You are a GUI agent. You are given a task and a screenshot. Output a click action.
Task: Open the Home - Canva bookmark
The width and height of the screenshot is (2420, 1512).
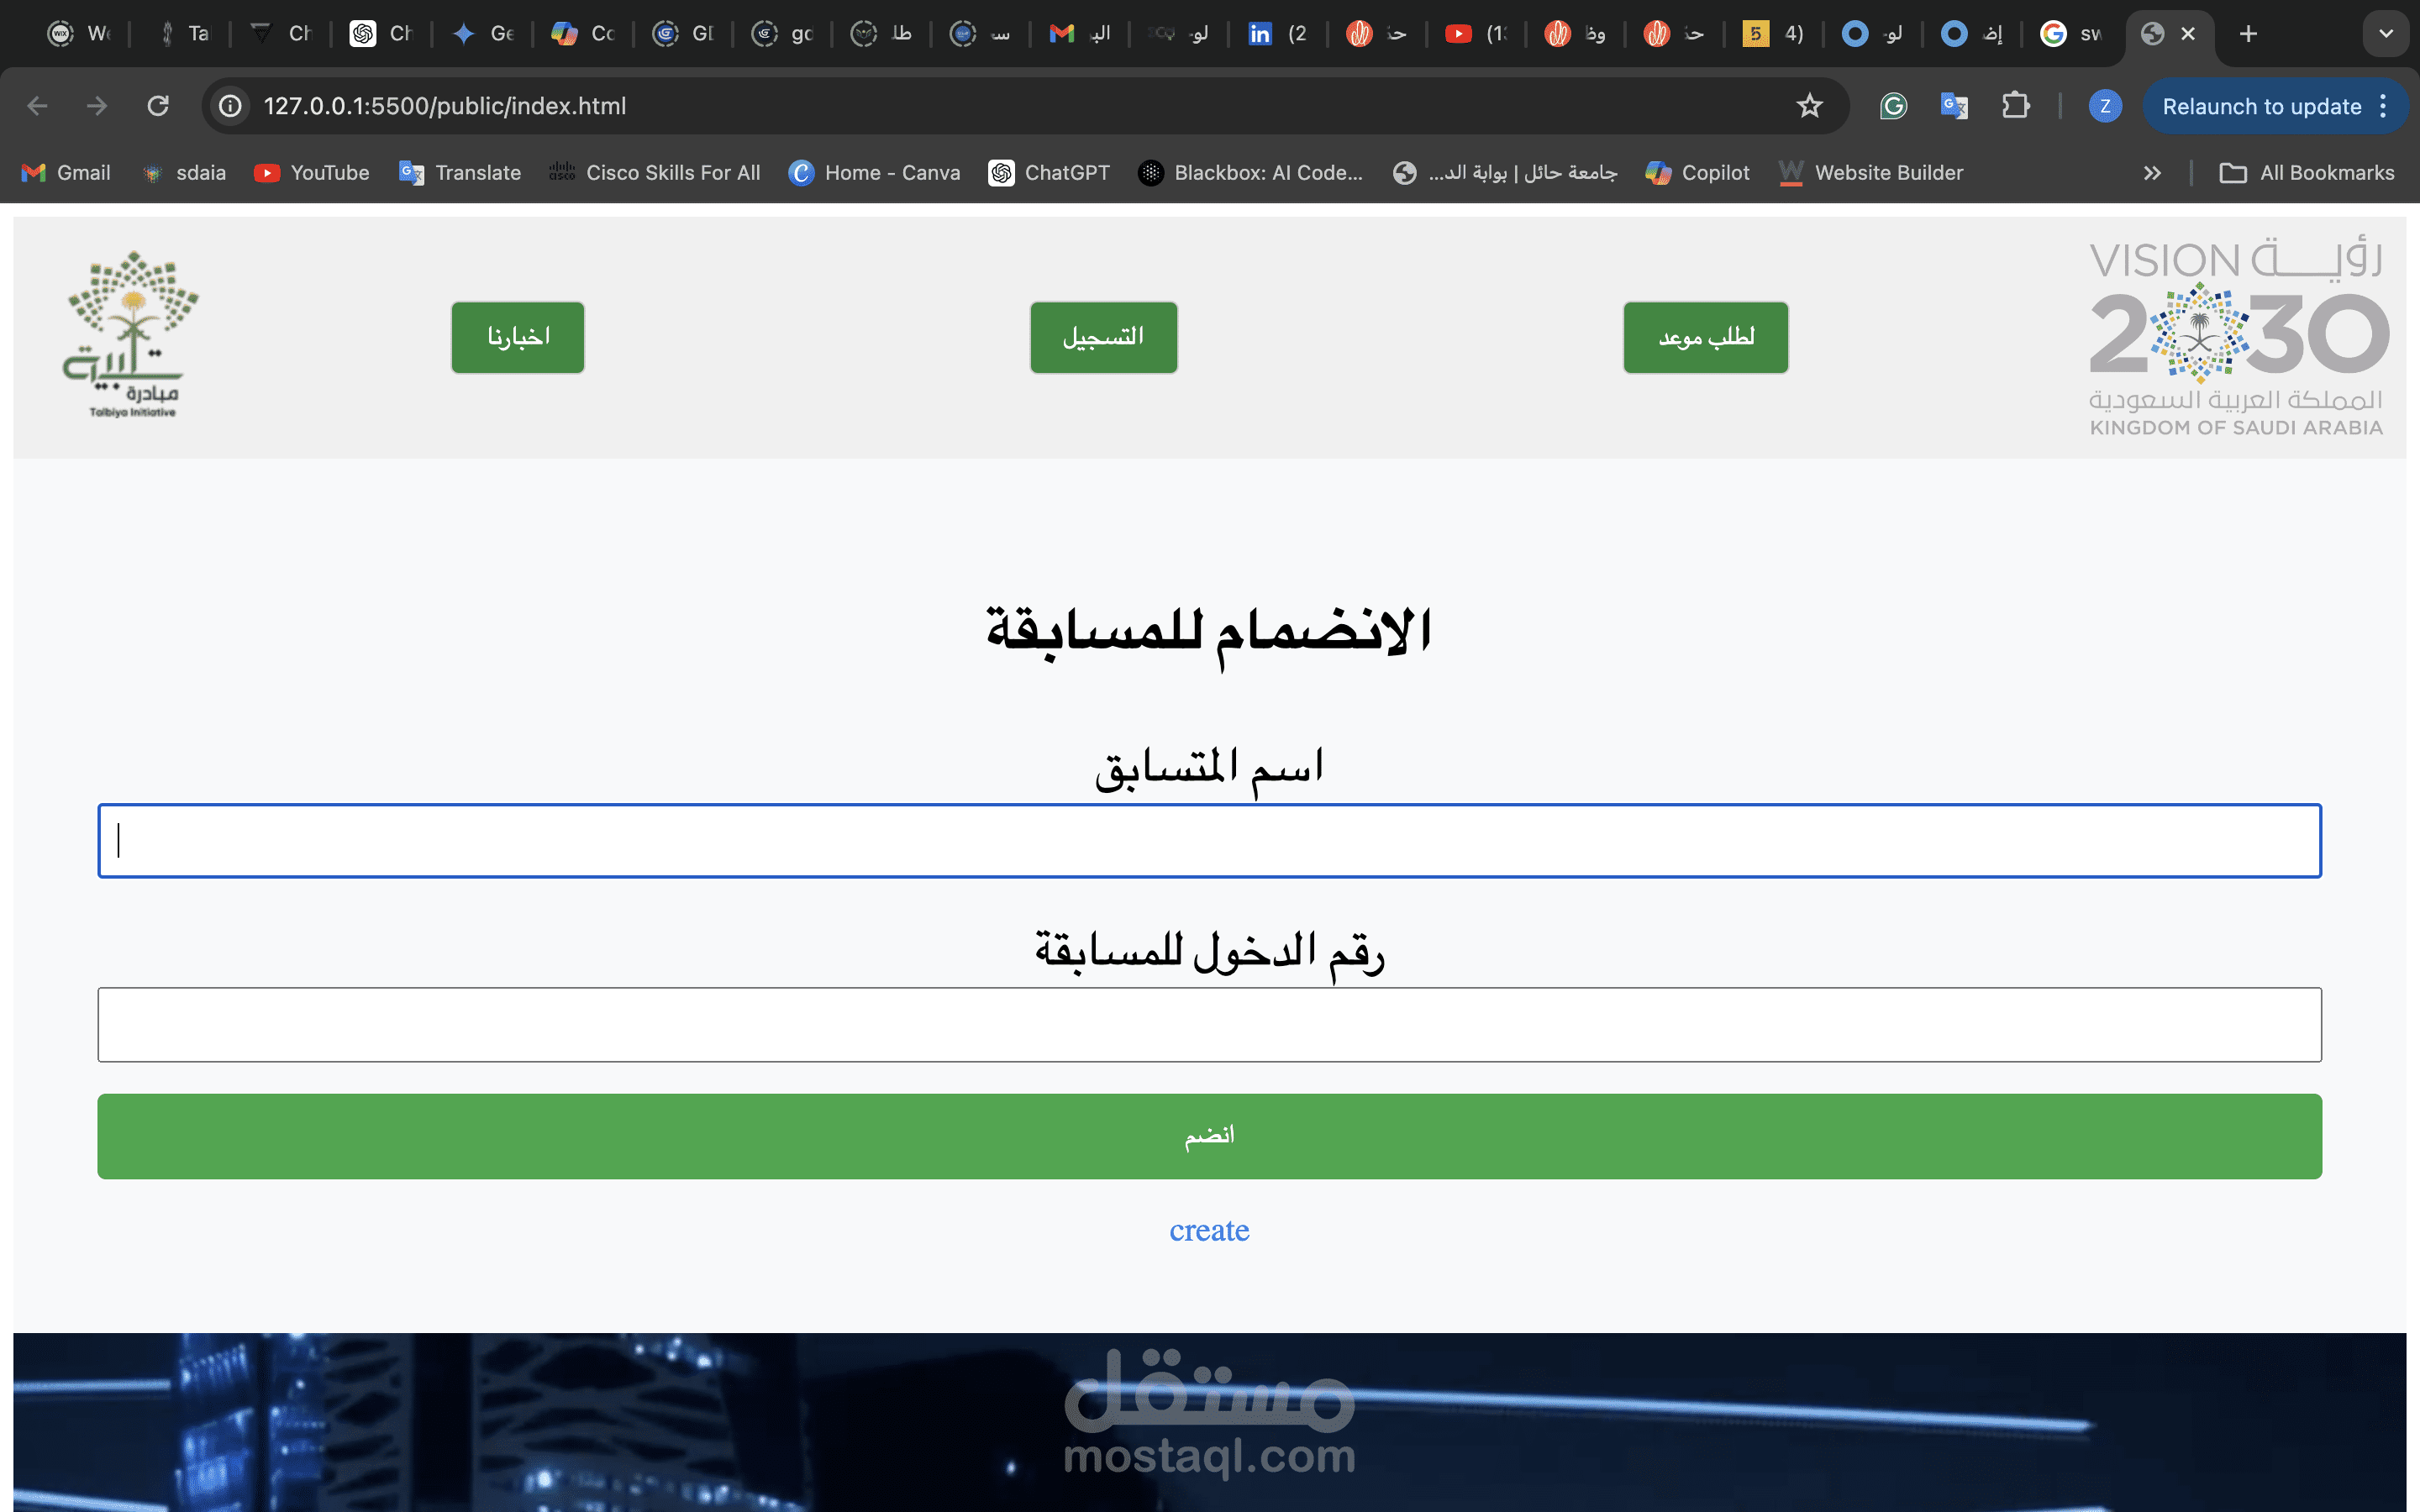pyautogui.click(x=874, y=173)
